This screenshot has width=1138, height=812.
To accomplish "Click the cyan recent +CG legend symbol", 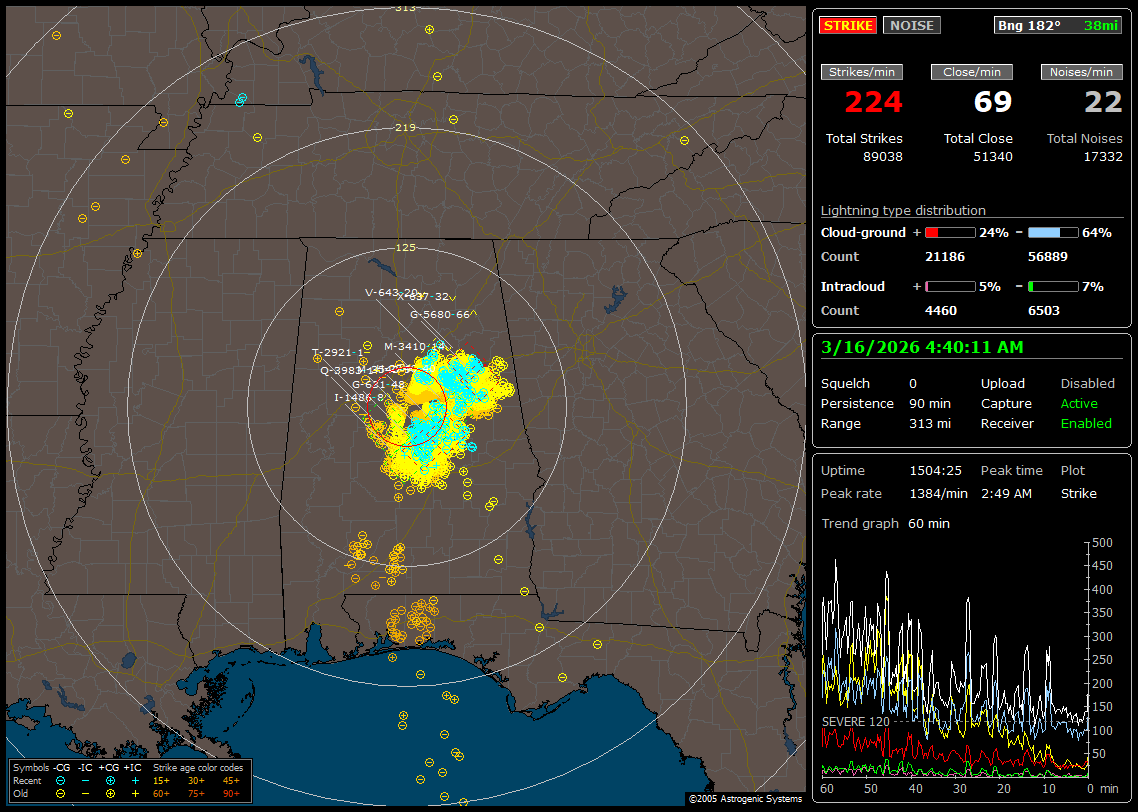I will 110,780.
